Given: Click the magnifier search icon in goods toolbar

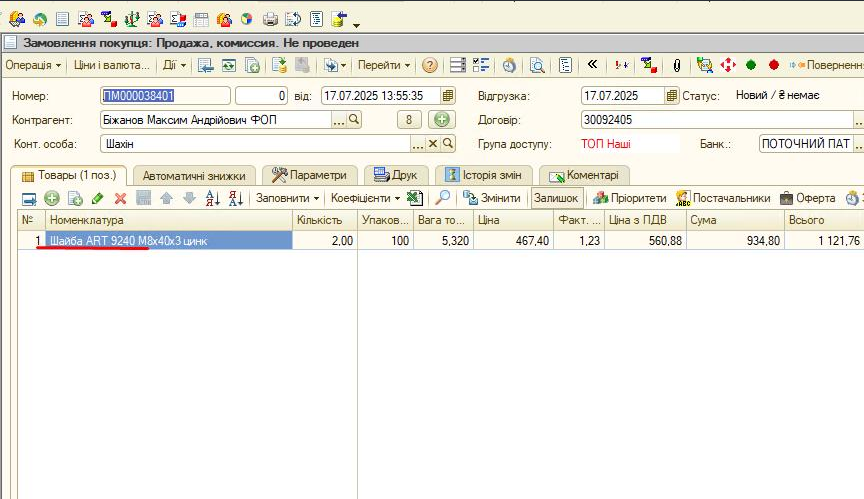Looking at the screenshot, I should click(442, 198).
